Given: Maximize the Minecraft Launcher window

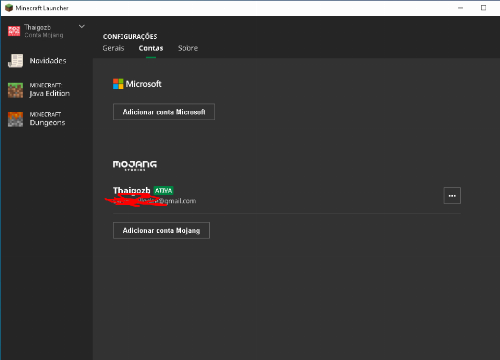Looking at the screenshot, I should coord(483,8).
